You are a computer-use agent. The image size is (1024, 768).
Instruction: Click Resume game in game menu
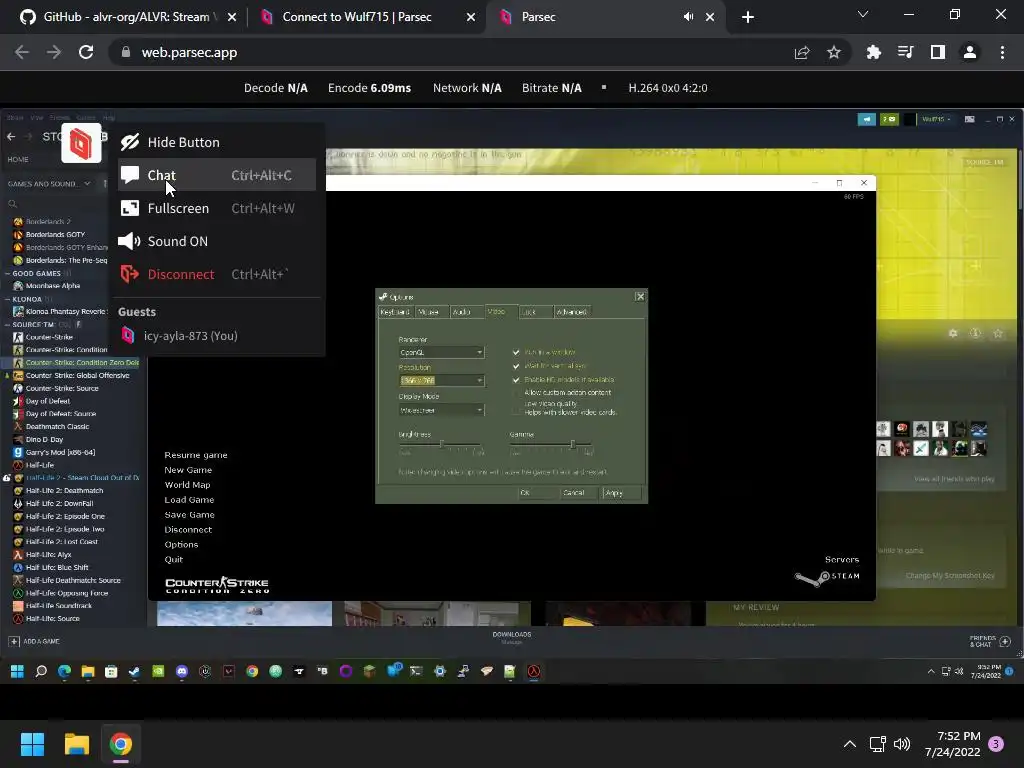pos(196,455)
